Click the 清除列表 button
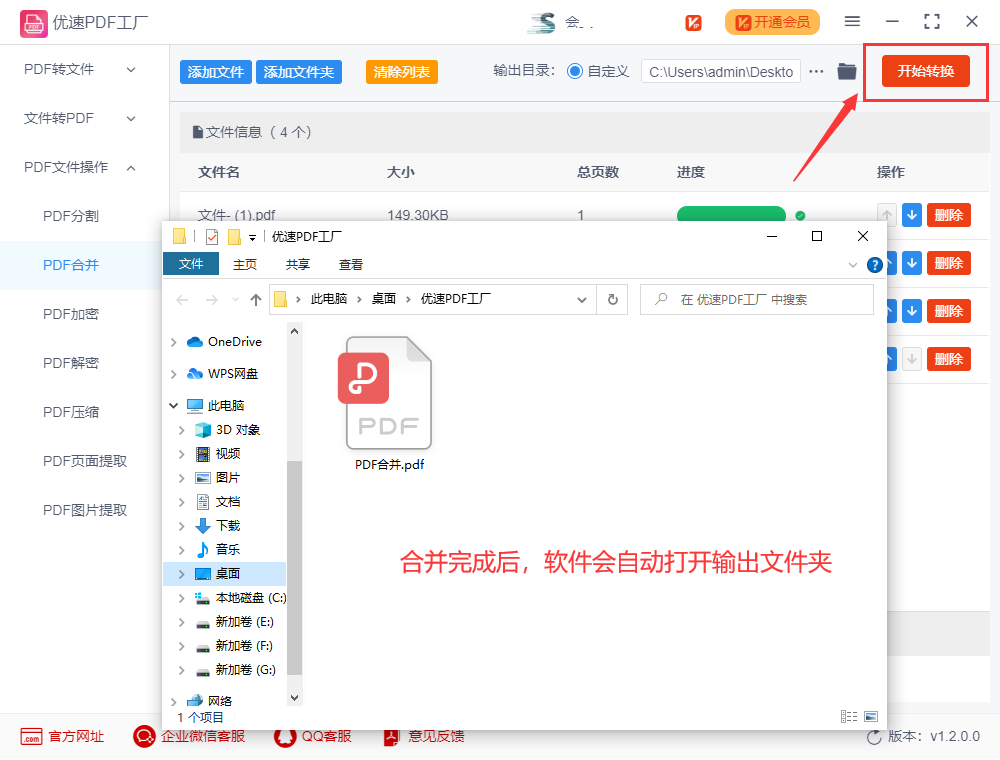The image size is (1000, 760). [402, 72]
